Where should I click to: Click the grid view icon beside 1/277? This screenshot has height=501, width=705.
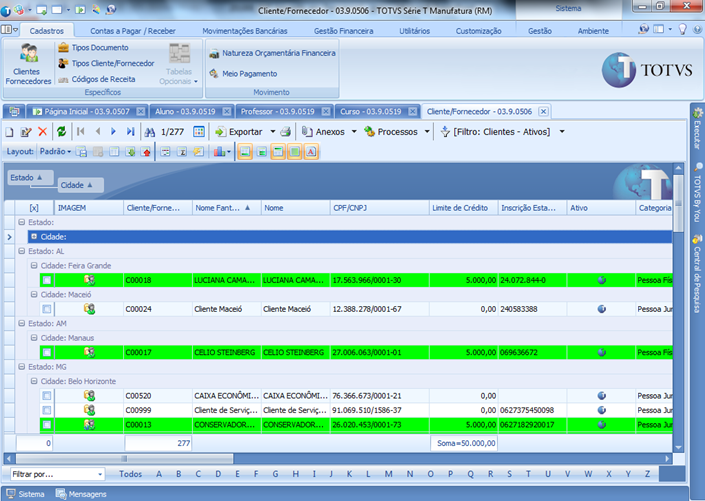point(199,132)
